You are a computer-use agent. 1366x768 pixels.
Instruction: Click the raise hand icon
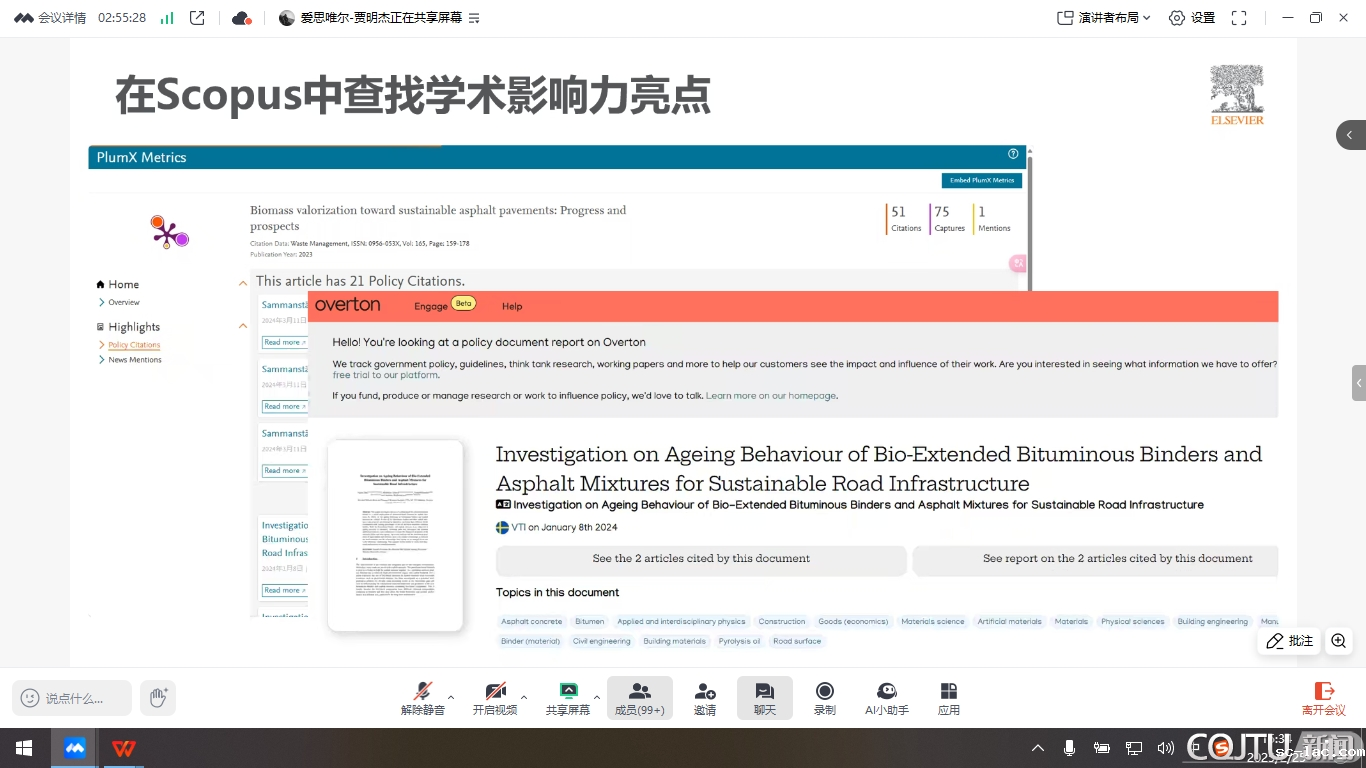158,698
